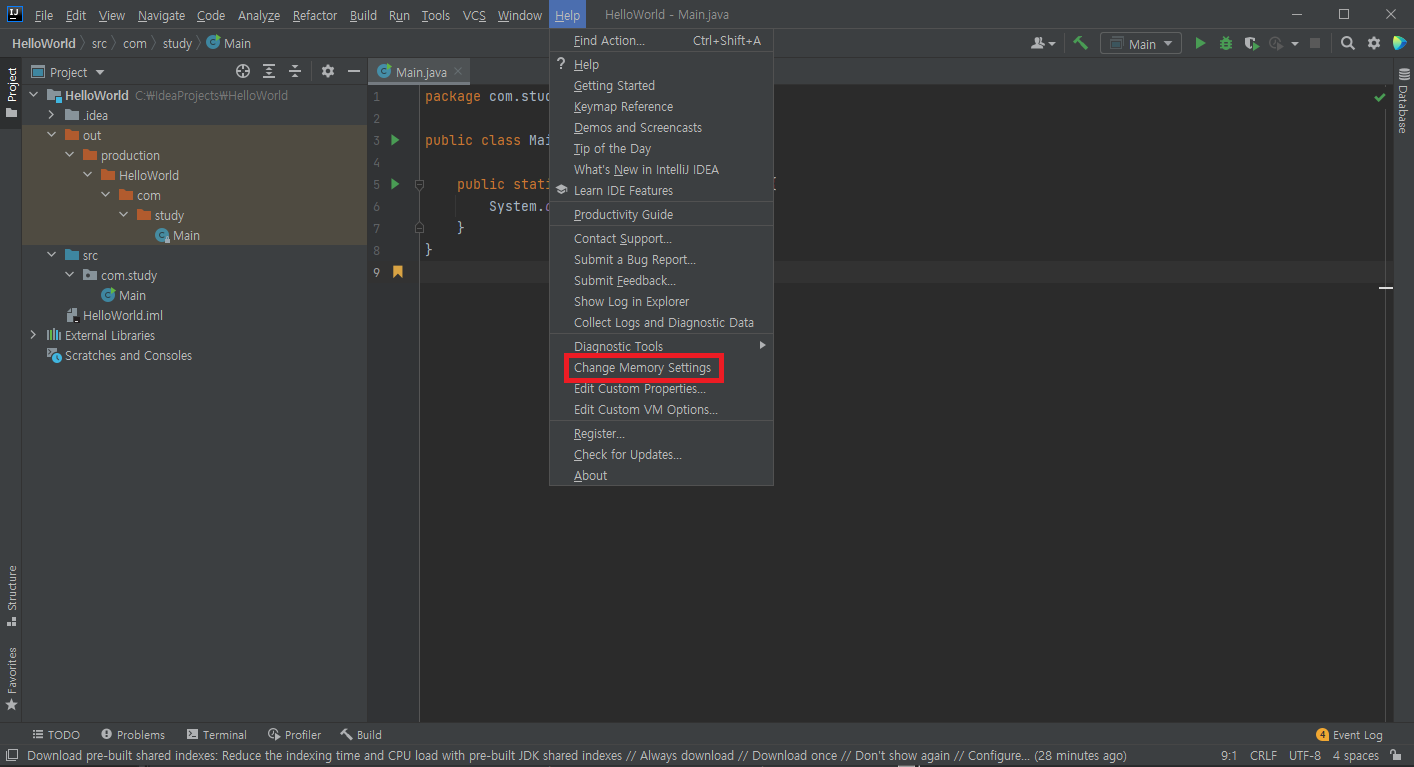Open the Profiler tool window
Image resolution: width=1414 pixels, height=767 pixels.
(294, 734)
